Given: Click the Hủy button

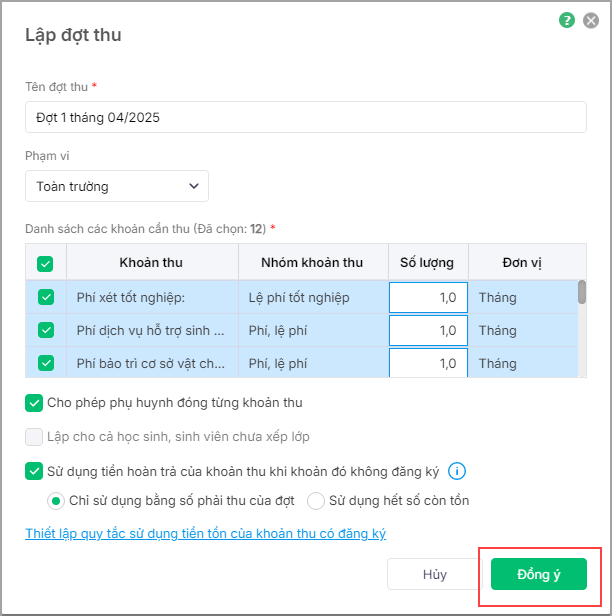Looking at the screenshot, I should [x=434, y=575].
